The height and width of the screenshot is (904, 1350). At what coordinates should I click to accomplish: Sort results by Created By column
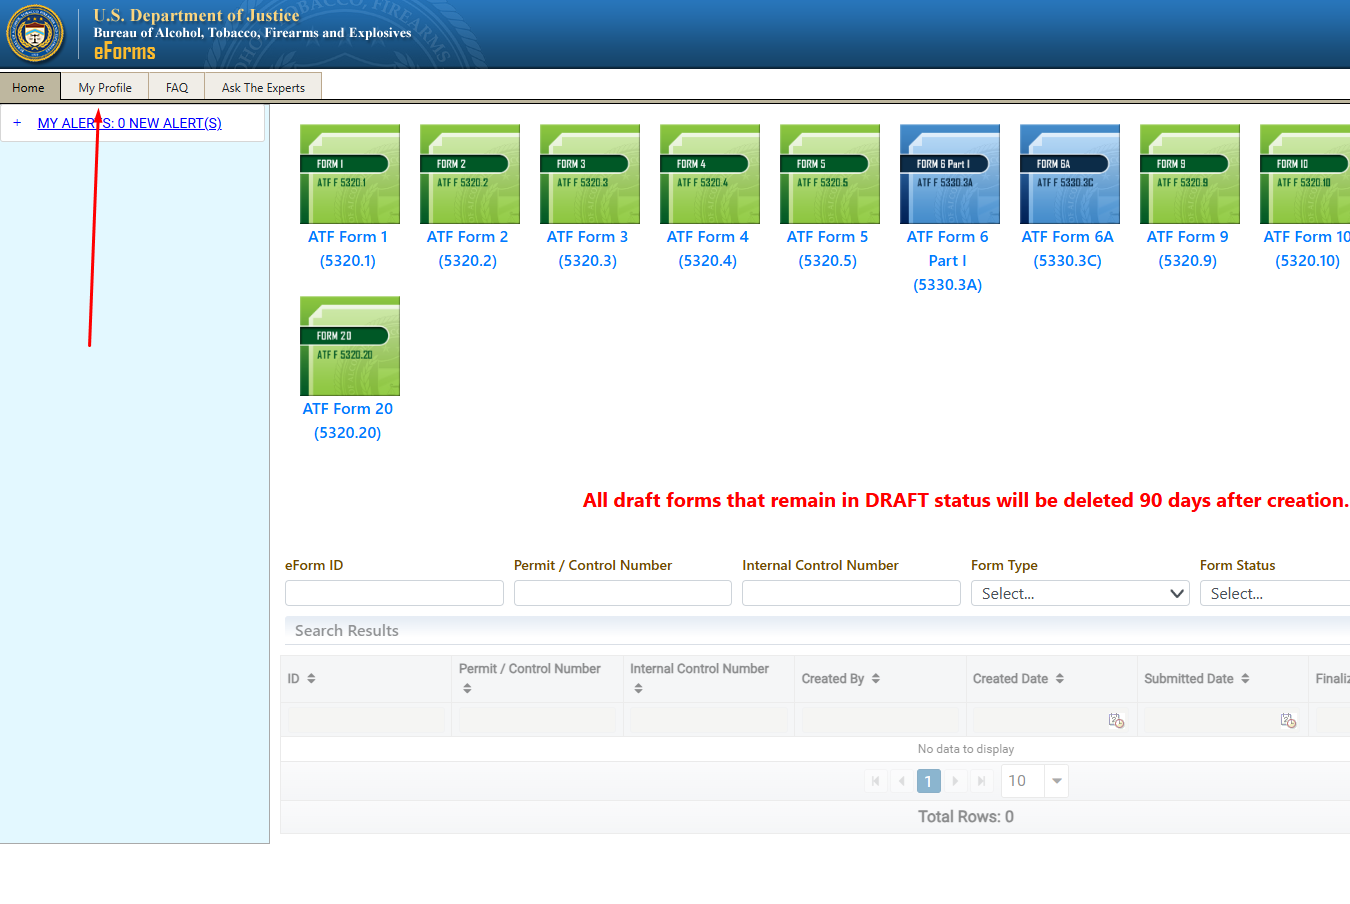876,679
